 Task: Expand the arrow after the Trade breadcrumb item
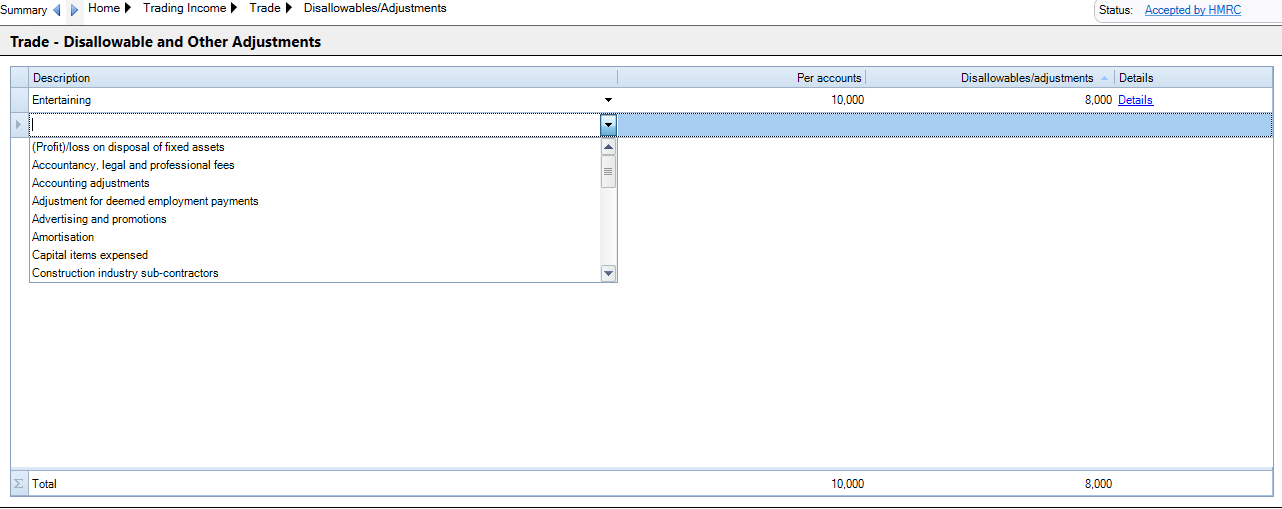pyautogui.click(x=289, y=8)
